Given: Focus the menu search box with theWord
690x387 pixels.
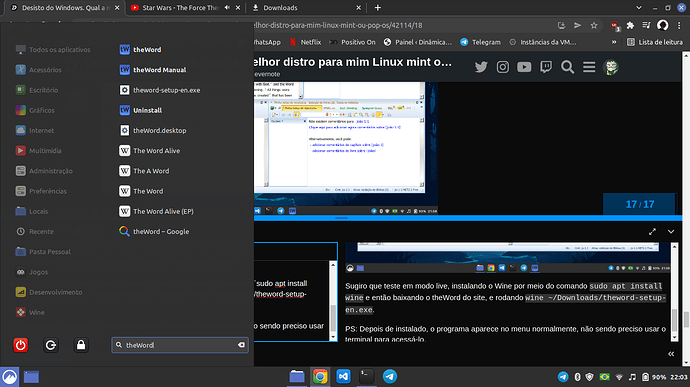Looking at the screenshot, I should point(180,345).
